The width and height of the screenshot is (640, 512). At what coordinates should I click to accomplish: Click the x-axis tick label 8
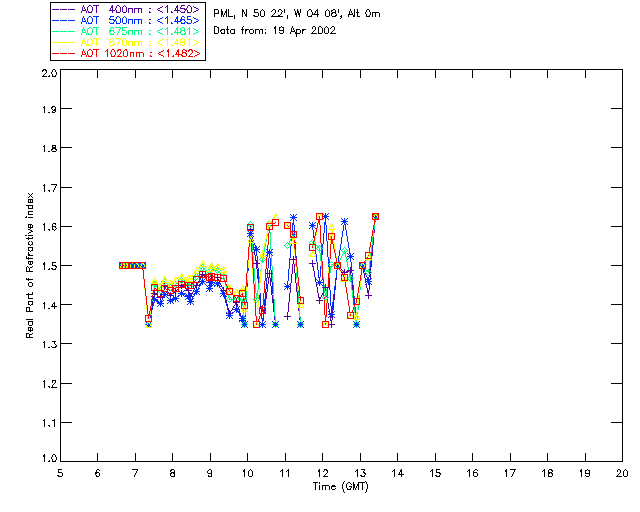click(173, 473)
